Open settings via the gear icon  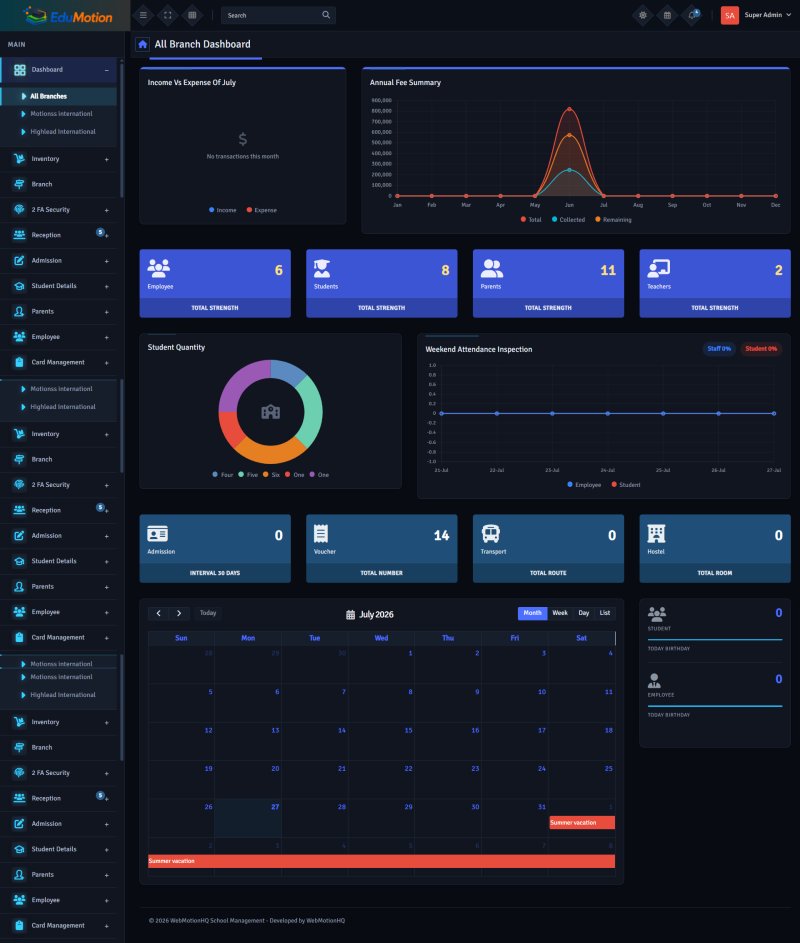(x=642, y=15)
